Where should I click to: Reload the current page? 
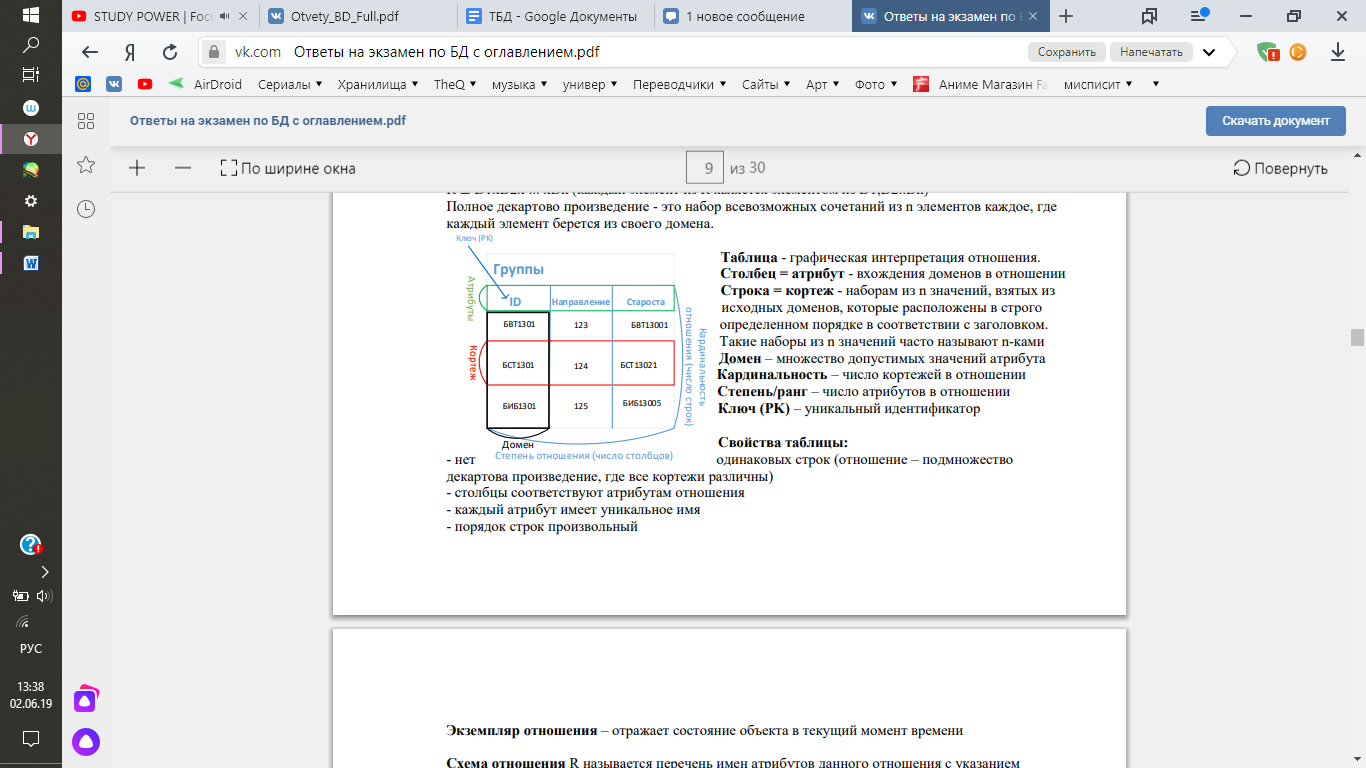click(x=170, y=52)
